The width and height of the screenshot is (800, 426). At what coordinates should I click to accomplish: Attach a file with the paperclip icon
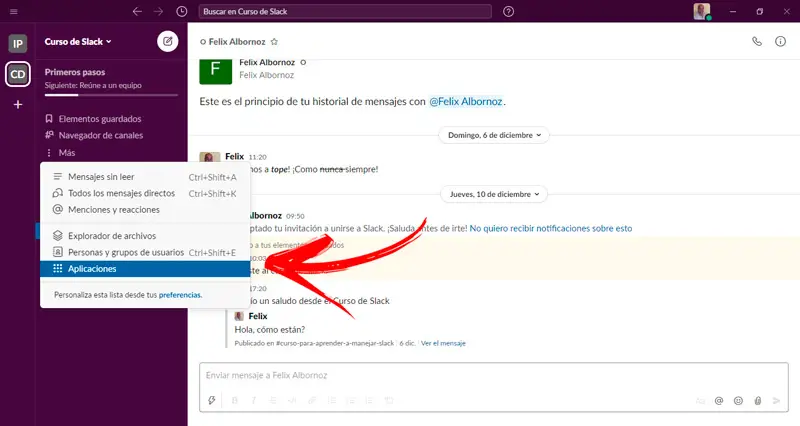[758, 400]
